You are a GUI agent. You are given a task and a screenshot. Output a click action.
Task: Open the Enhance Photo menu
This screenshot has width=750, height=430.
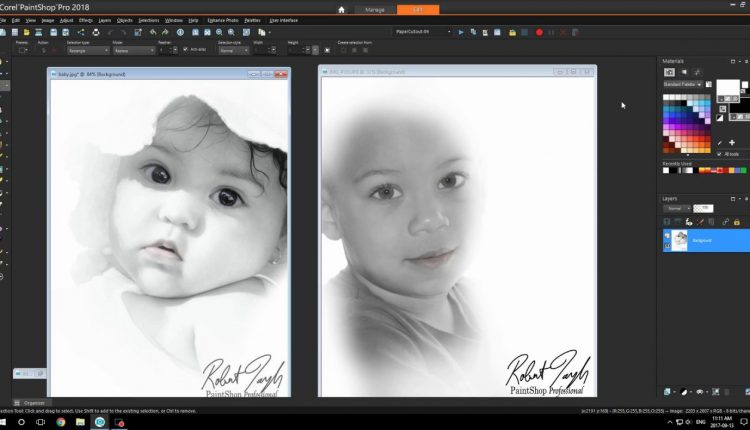pos(223,21)
